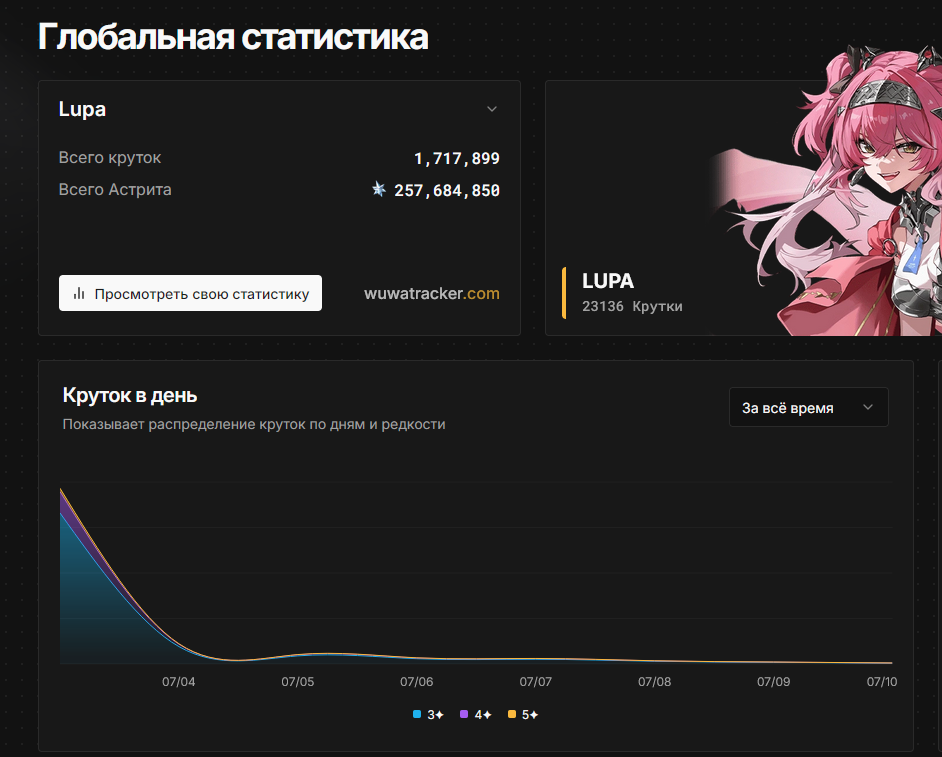The image size is (942, 757).
Task: Click the 07/04 date tick on chart axis
Action: [x=178, y=682]
